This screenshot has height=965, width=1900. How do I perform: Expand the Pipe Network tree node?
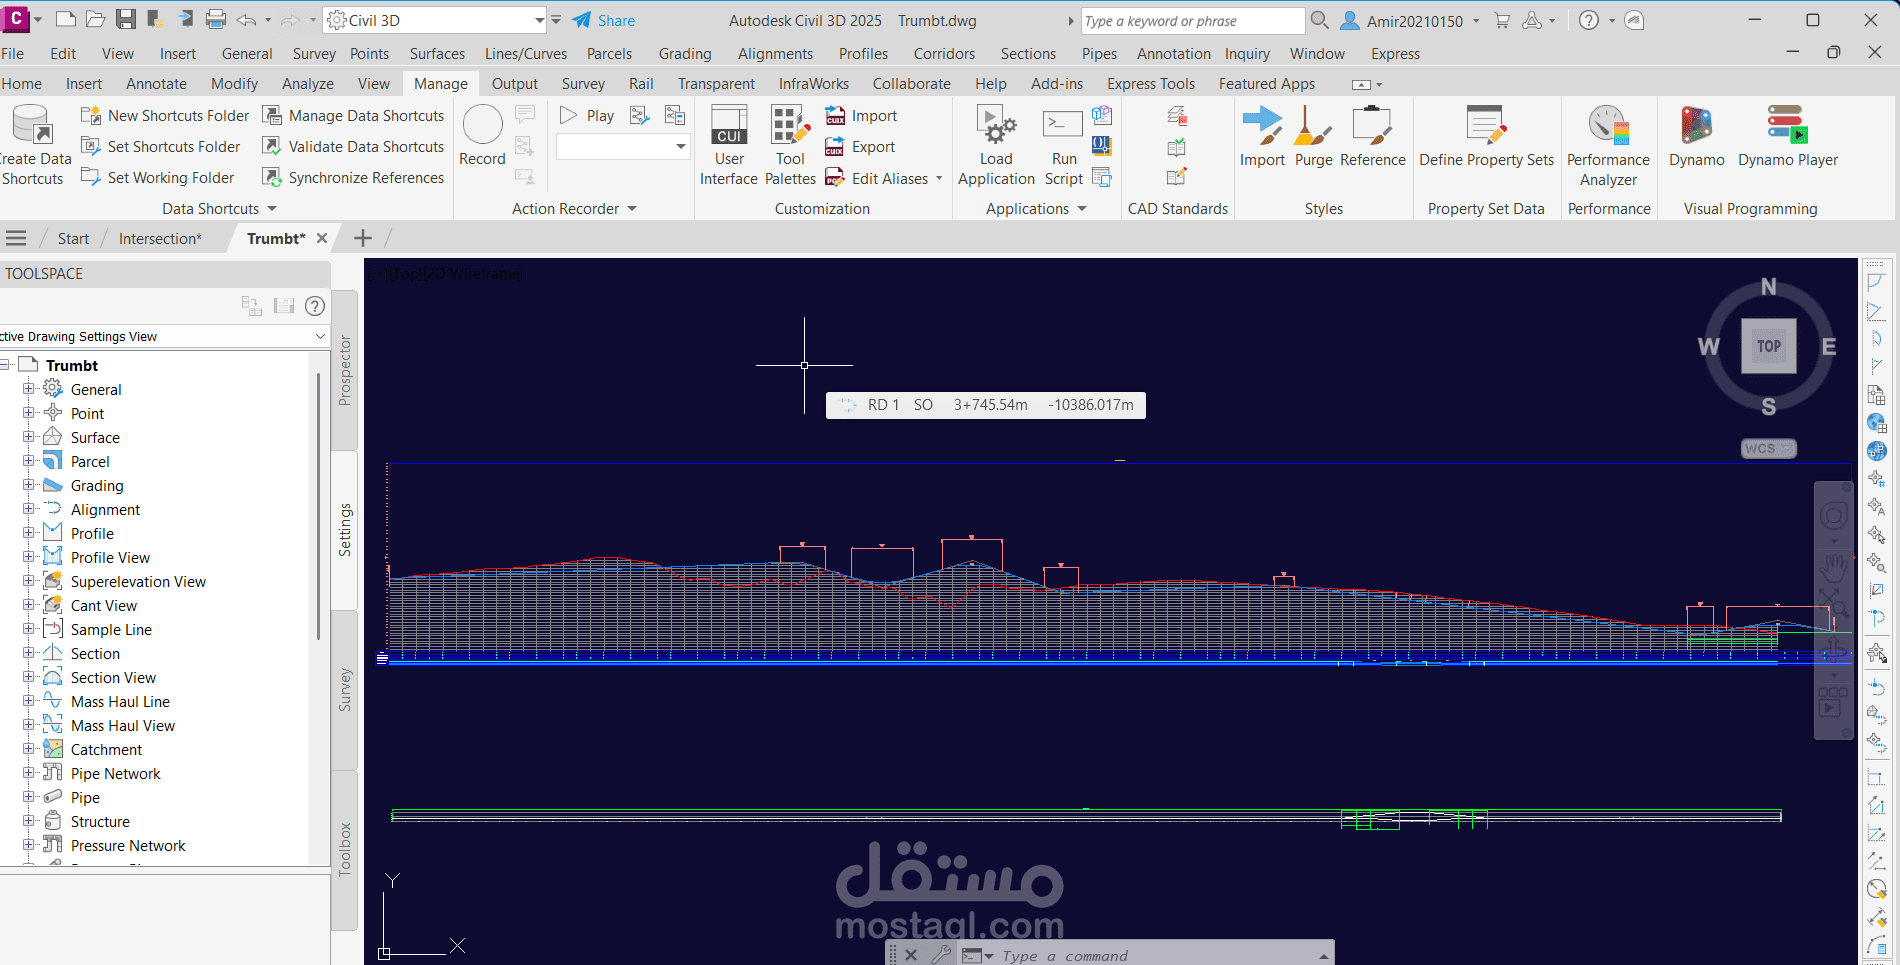pyautogui.click(x=29, y=773)
